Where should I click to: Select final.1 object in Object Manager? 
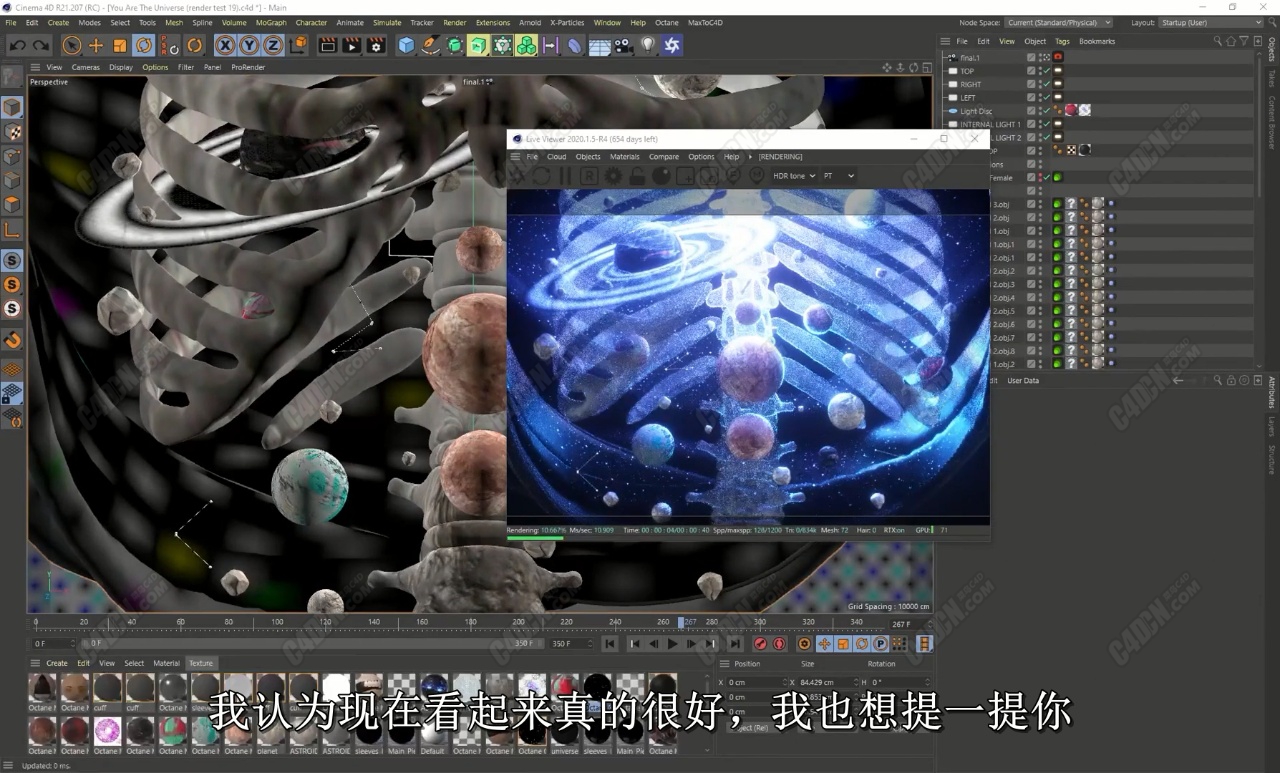[970, 58]
